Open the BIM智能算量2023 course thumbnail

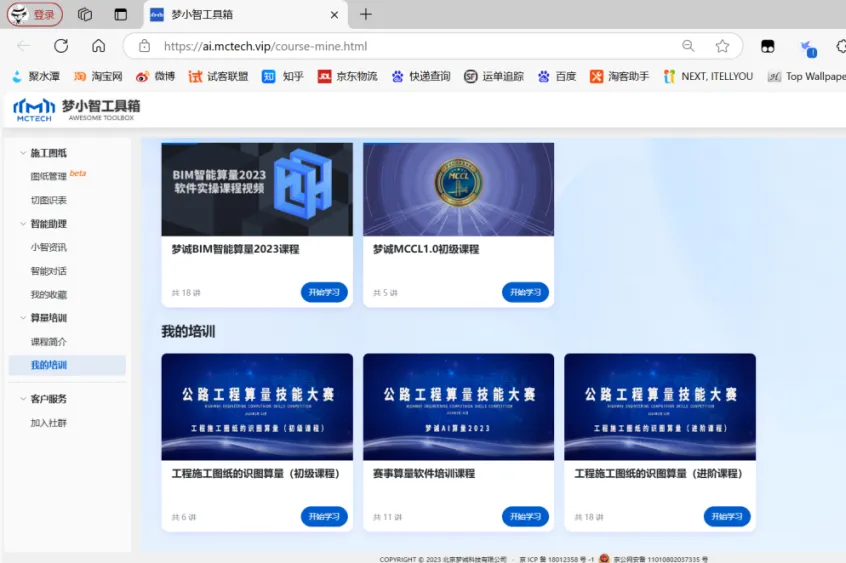(257, 189)
